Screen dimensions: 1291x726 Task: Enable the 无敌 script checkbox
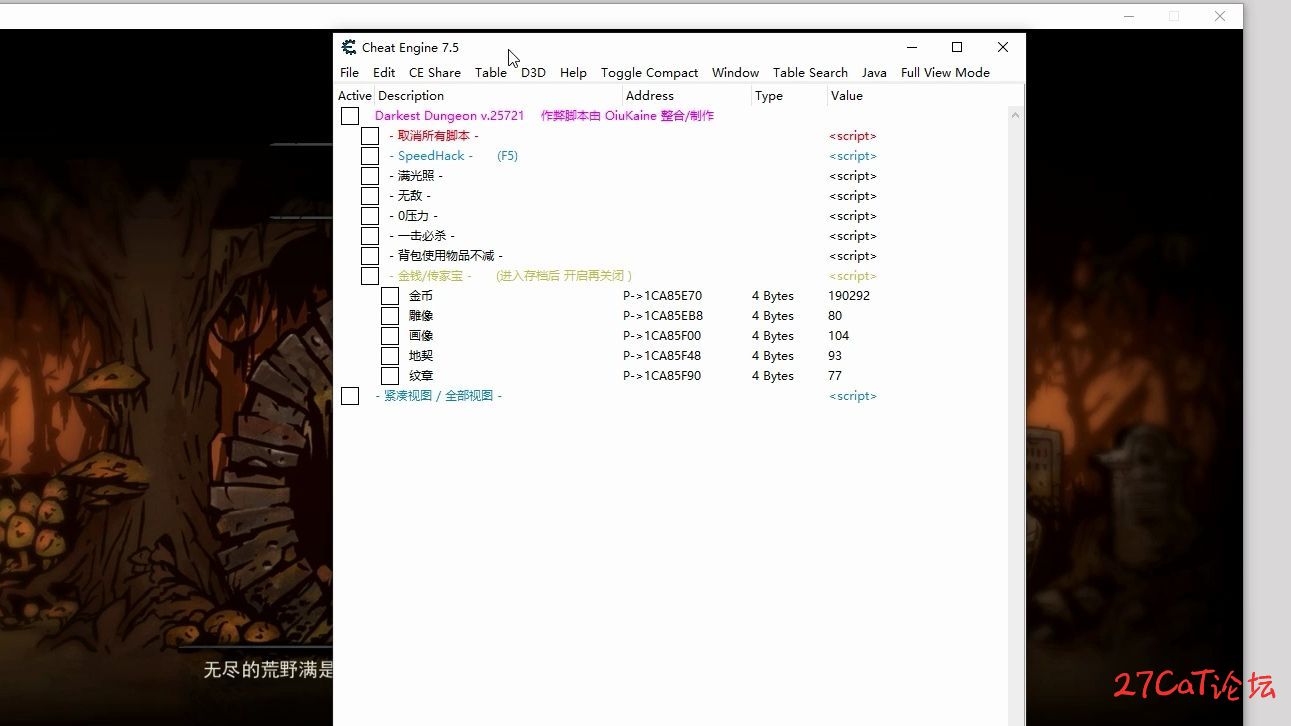pyautogui.click(x=370, y=196)
